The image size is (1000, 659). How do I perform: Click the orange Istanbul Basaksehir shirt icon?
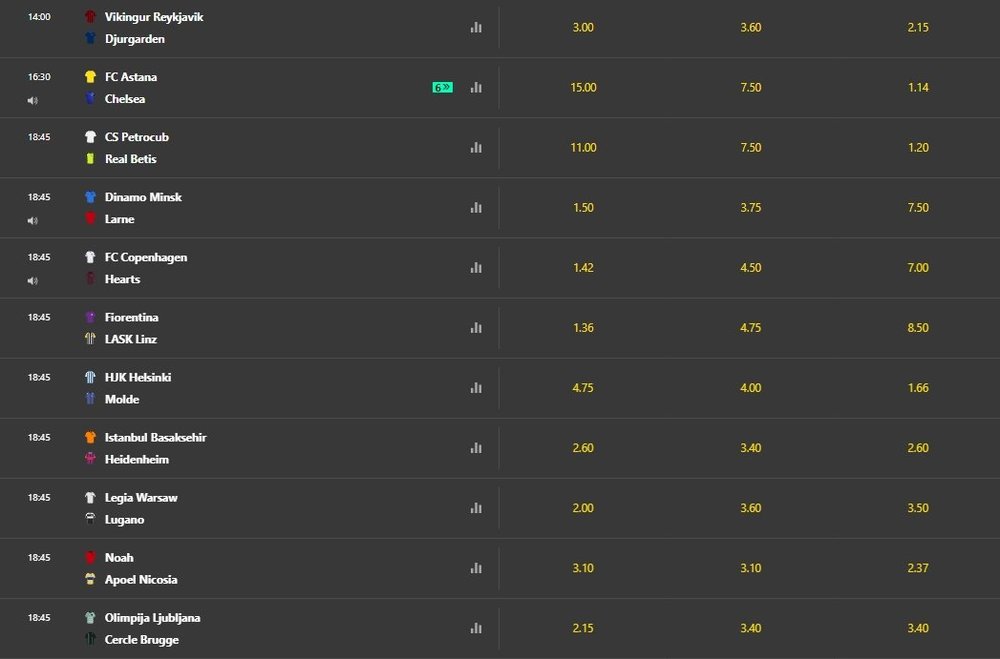point(90,437)
